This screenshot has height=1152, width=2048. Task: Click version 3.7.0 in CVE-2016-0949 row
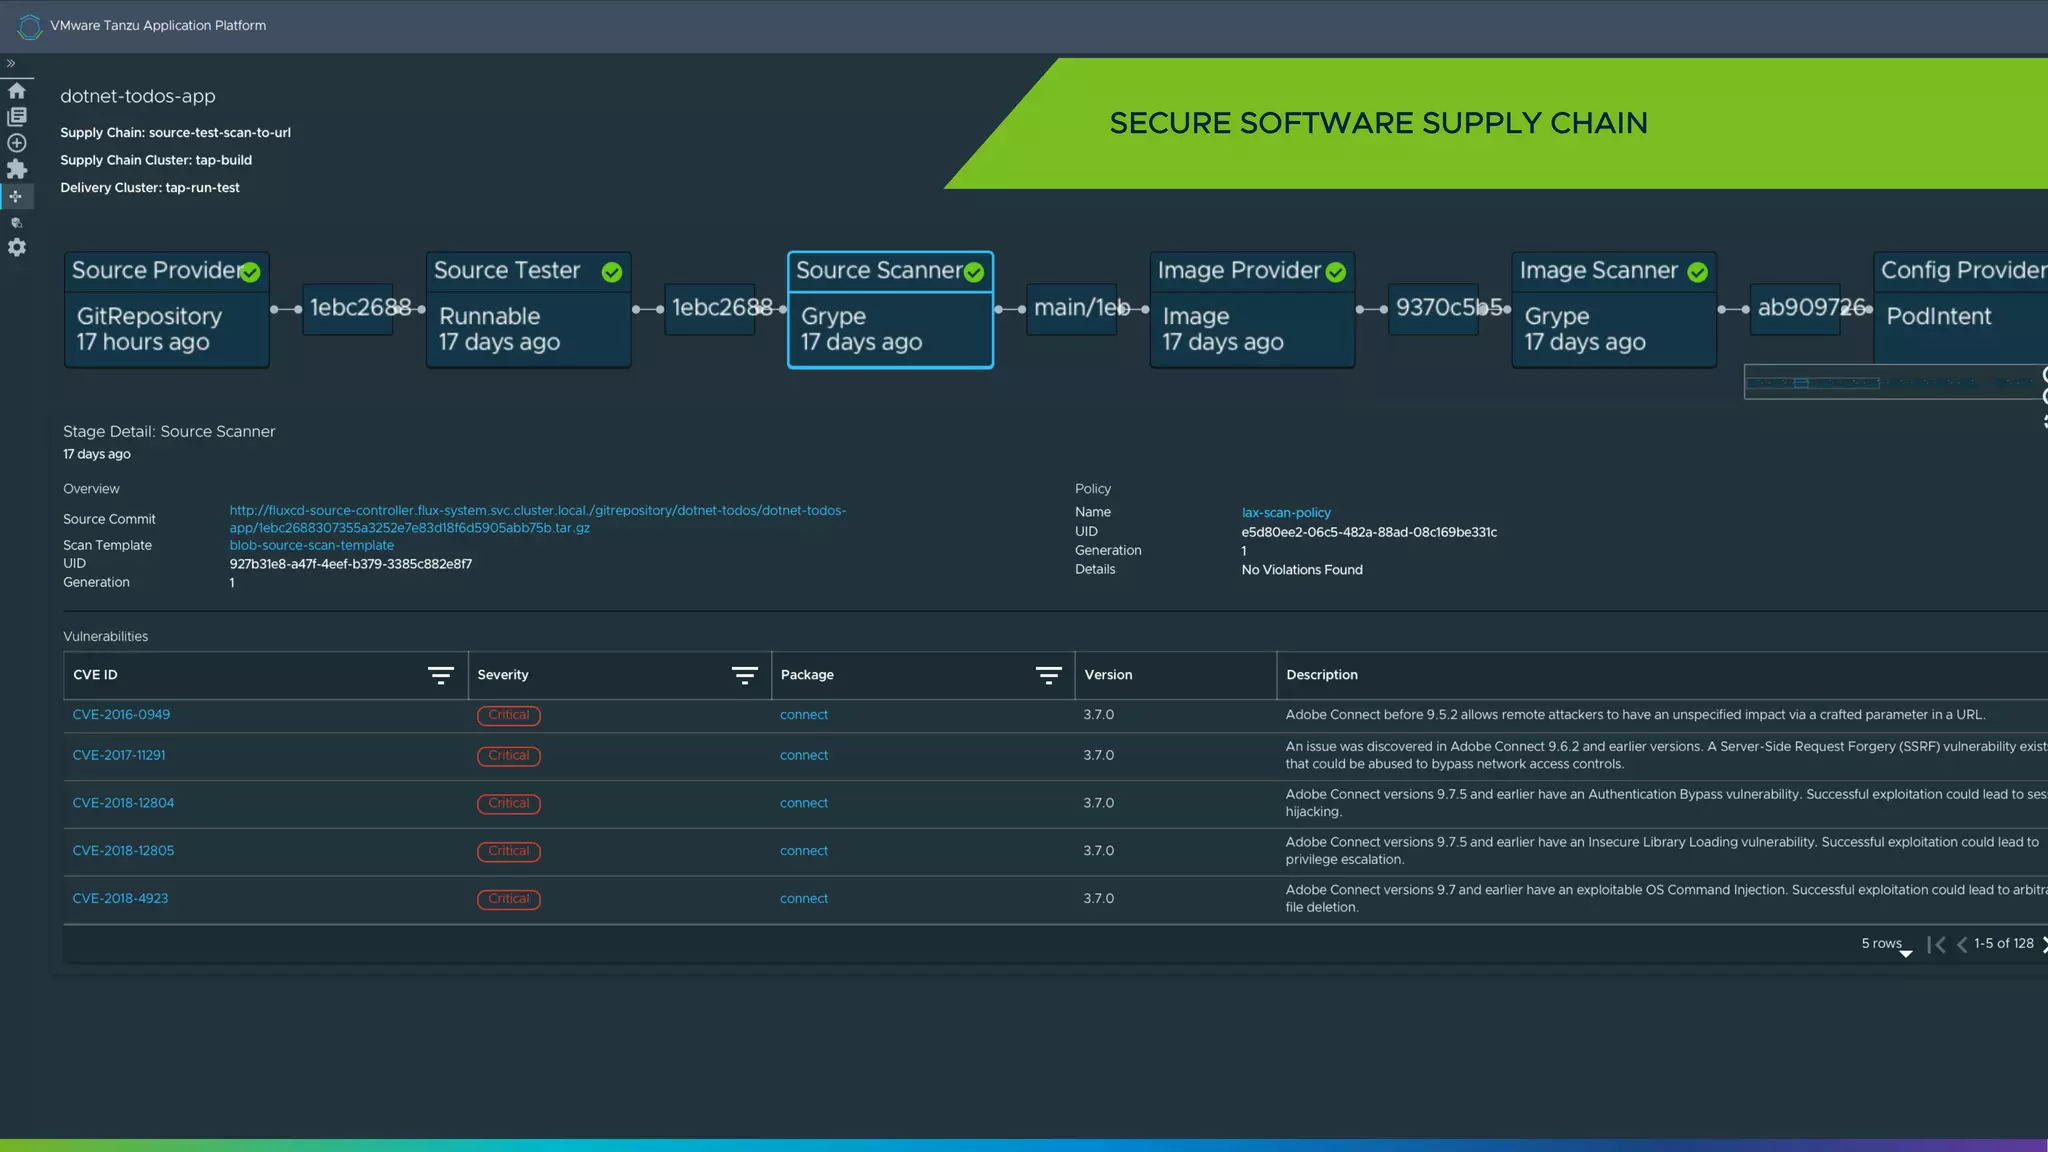click(1098, 715)
